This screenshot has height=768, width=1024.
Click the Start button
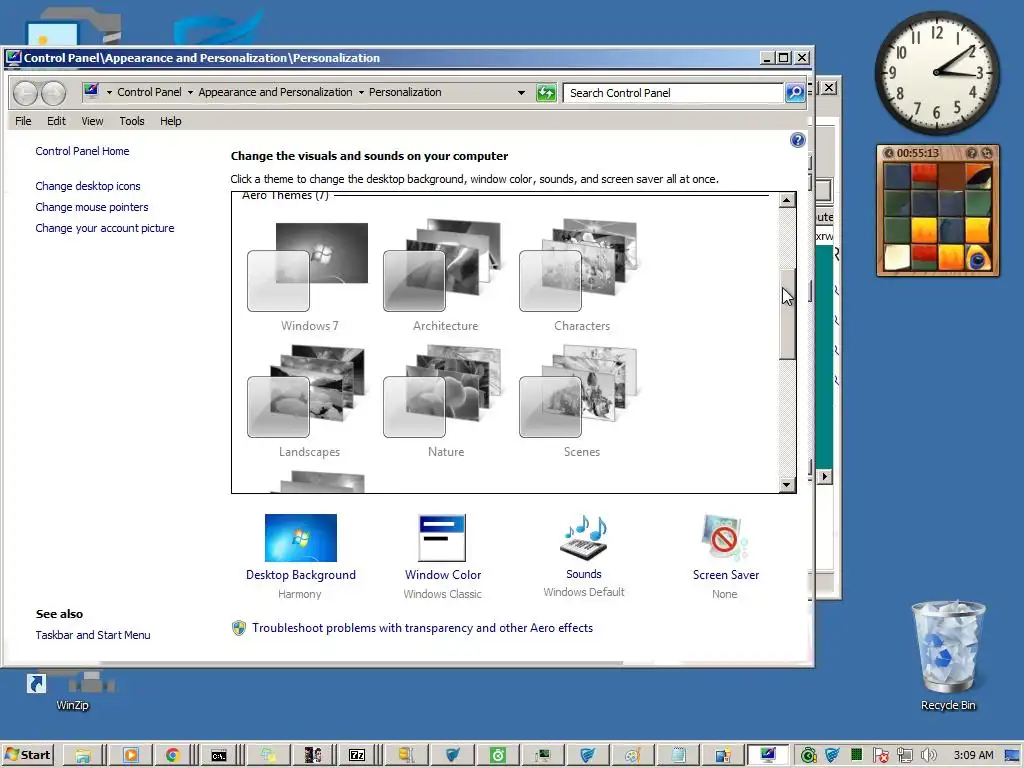tap(27, 756)
